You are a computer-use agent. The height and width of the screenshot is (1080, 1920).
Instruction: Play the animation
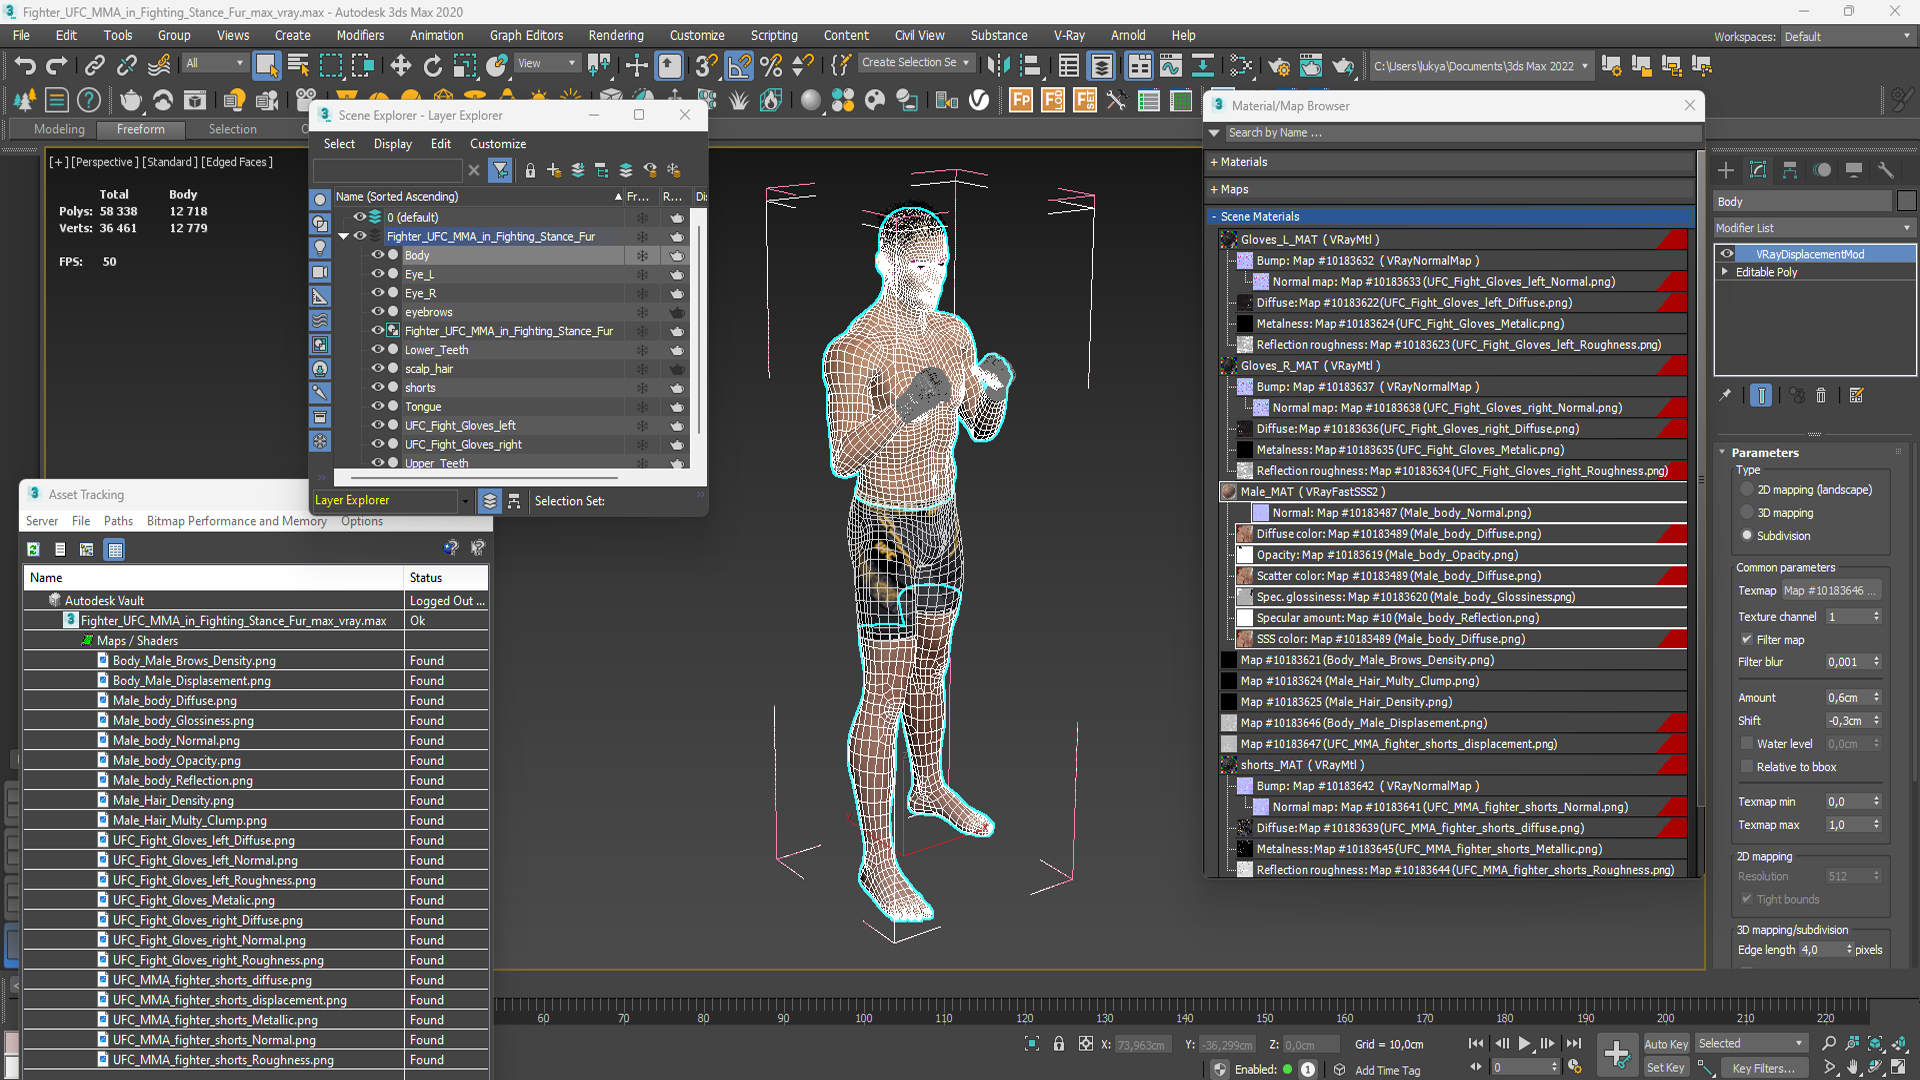click(1524, 1043)
